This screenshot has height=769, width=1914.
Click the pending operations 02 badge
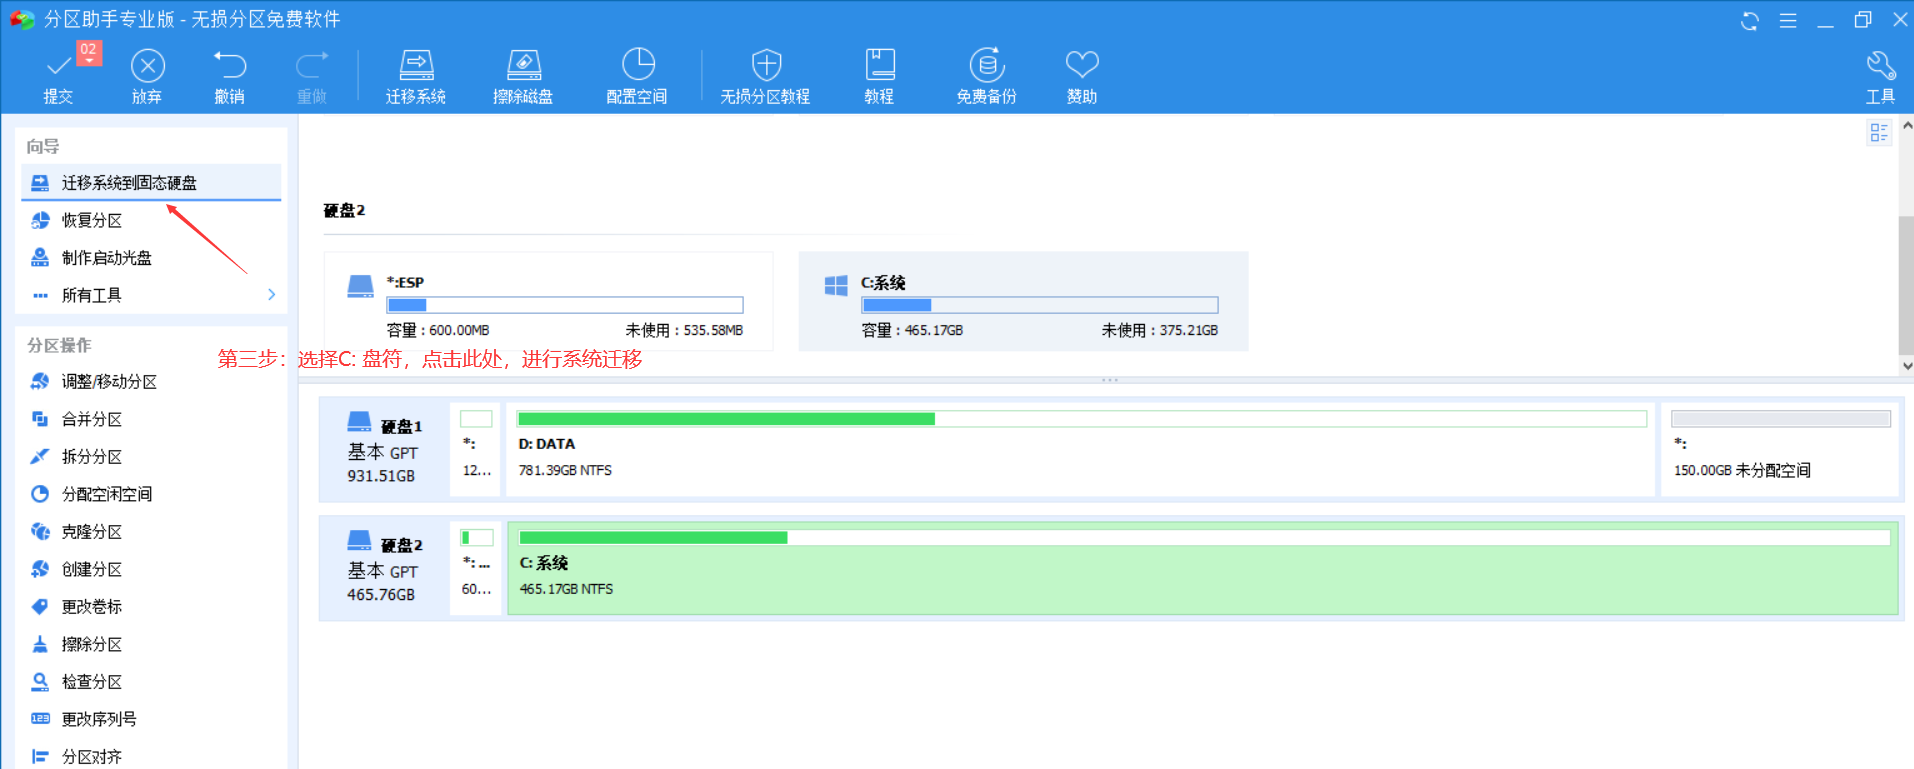pyautogui.click(x=89, y=51)
